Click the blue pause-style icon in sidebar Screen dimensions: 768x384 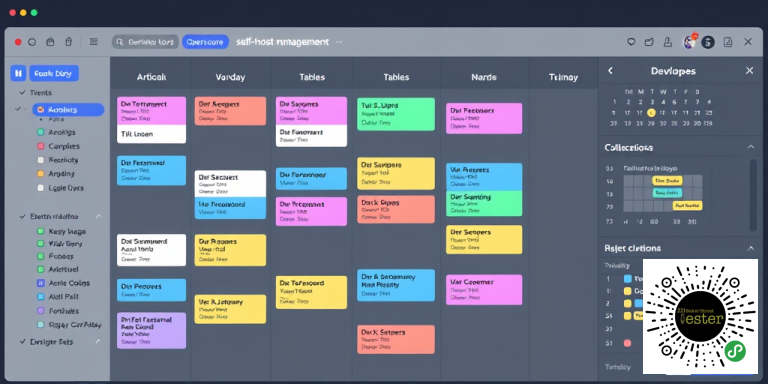(18, 73)
